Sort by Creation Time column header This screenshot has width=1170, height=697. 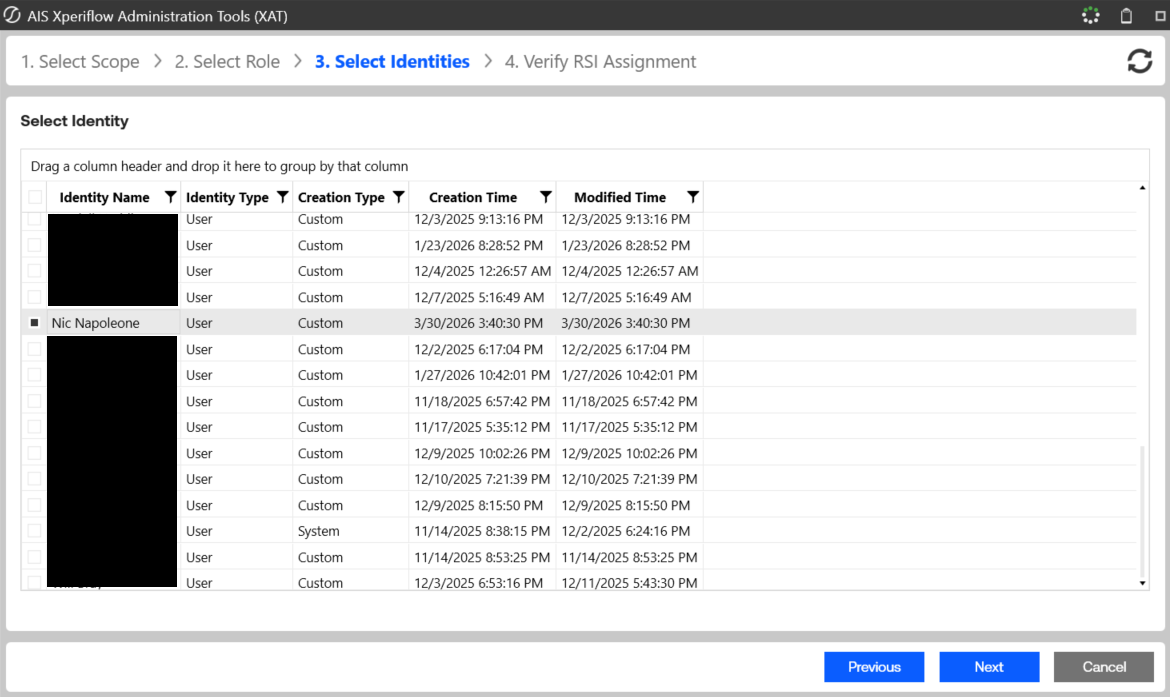coord(473,197)
